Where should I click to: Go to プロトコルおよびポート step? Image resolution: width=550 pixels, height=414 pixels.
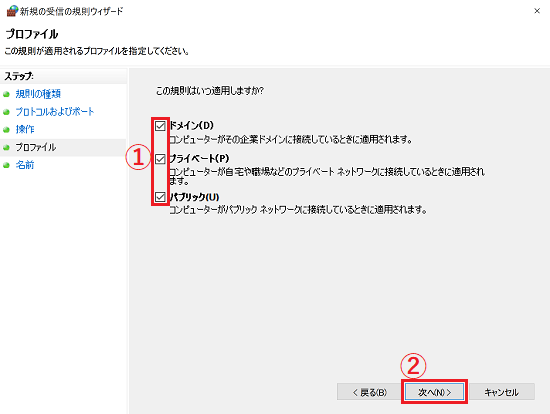point(55,112)
